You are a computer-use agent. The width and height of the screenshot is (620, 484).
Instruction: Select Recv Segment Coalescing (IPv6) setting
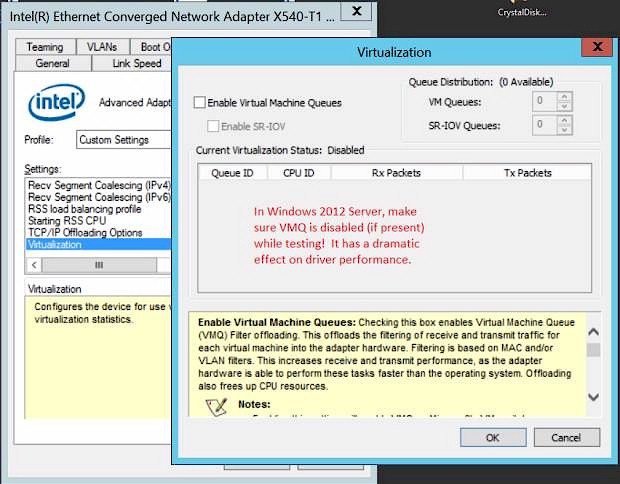point(99,197)
